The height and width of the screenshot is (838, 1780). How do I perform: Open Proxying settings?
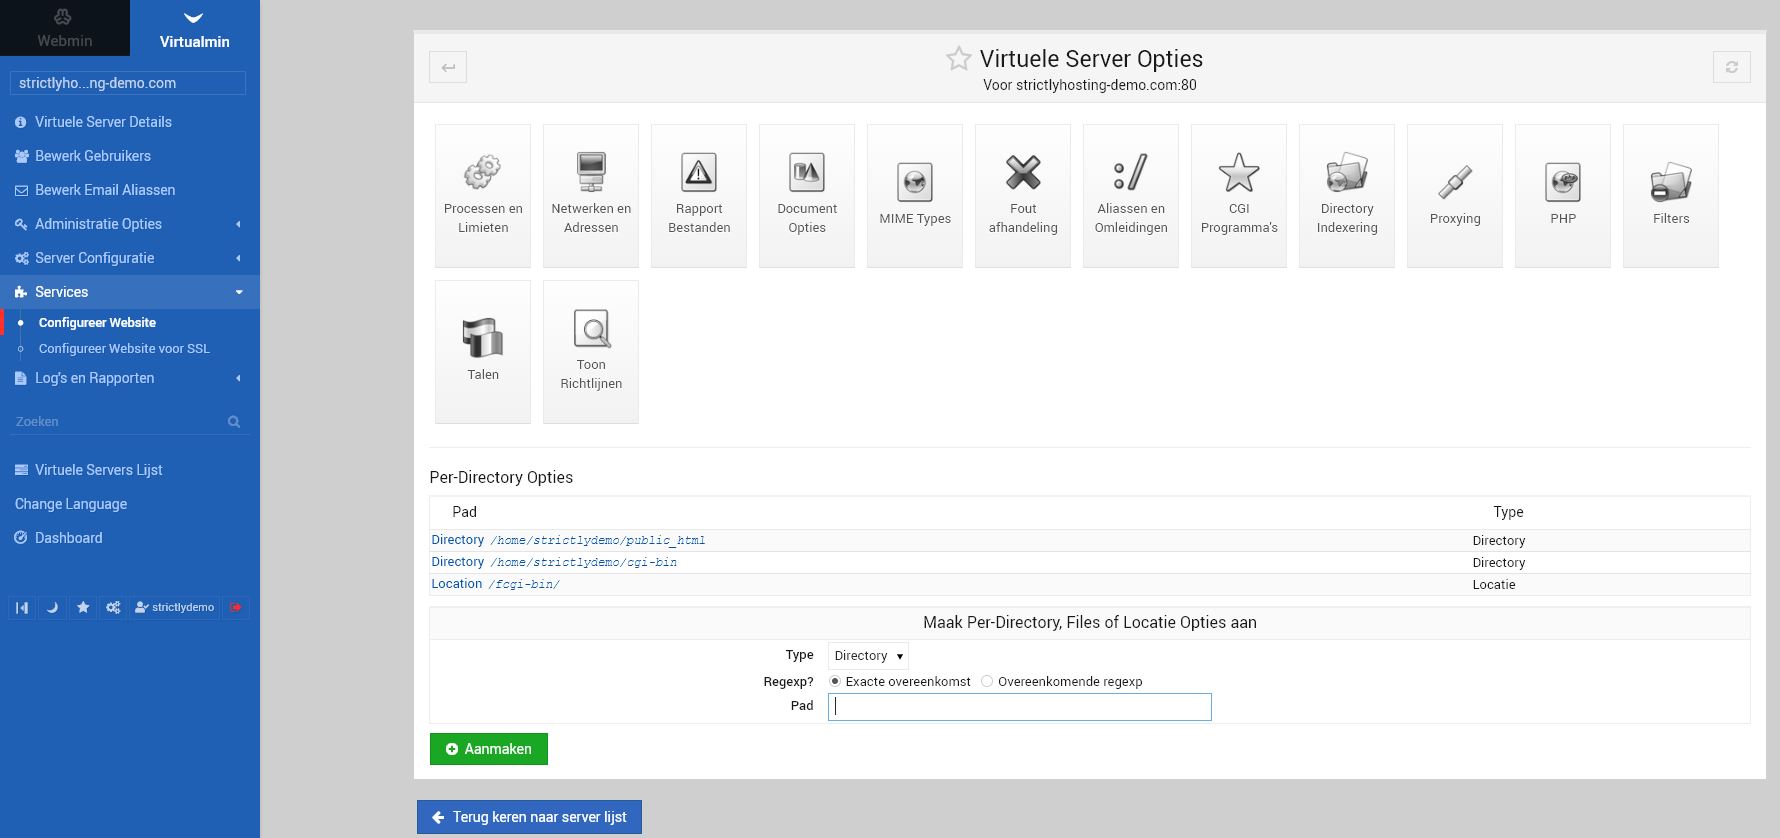pyautogui.click(x=1455, y=196)
